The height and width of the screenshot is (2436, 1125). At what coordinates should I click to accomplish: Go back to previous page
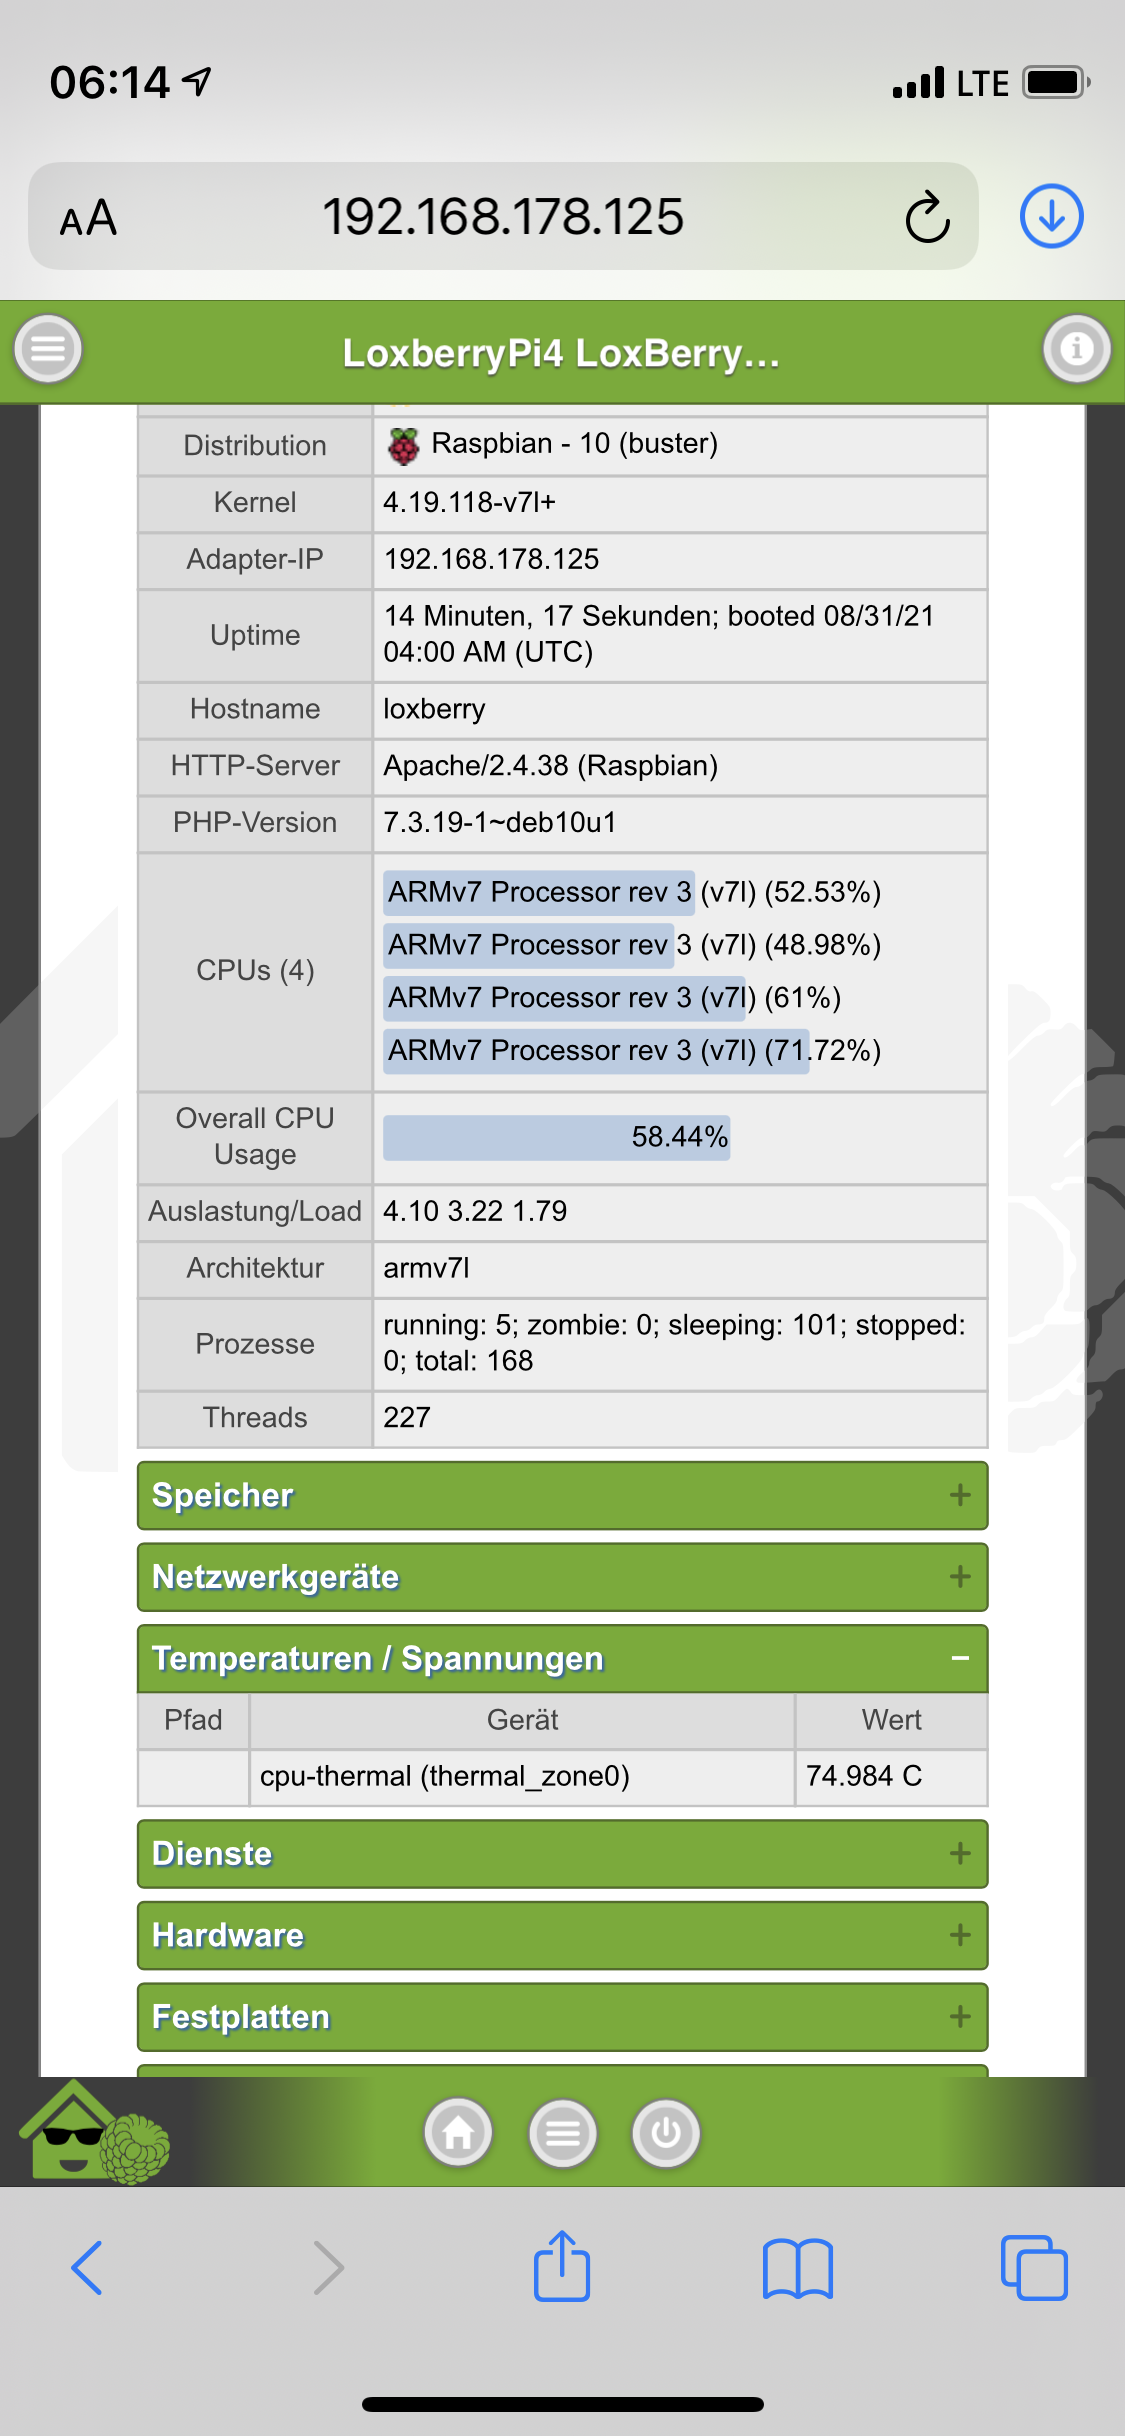(x=88, y=2267)
